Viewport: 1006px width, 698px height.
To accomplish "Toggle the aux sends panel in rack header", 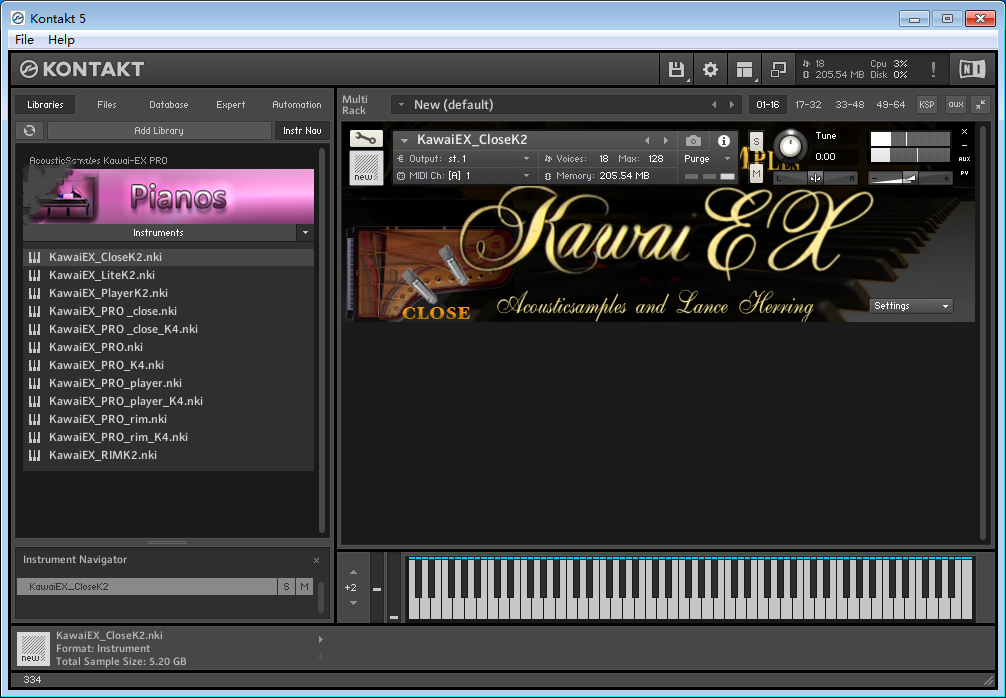I will [x=956, y=105].
